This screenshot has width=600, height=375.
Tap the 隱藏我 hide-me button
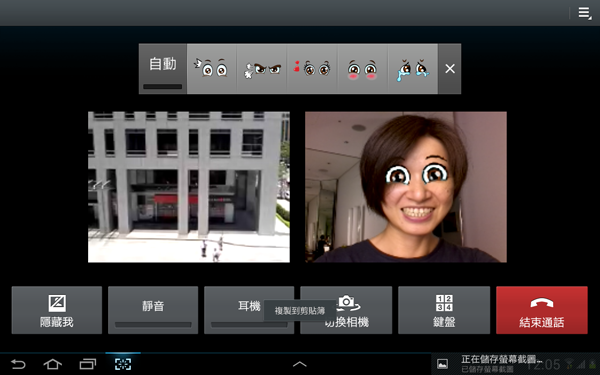coord(57,310)
